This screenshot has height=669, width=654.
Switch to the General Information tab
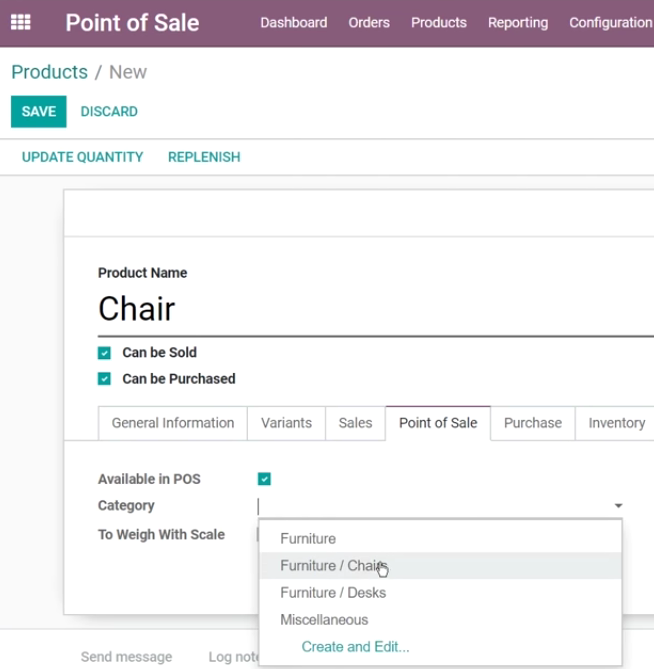pyautogui.click(x=173, y=423)
